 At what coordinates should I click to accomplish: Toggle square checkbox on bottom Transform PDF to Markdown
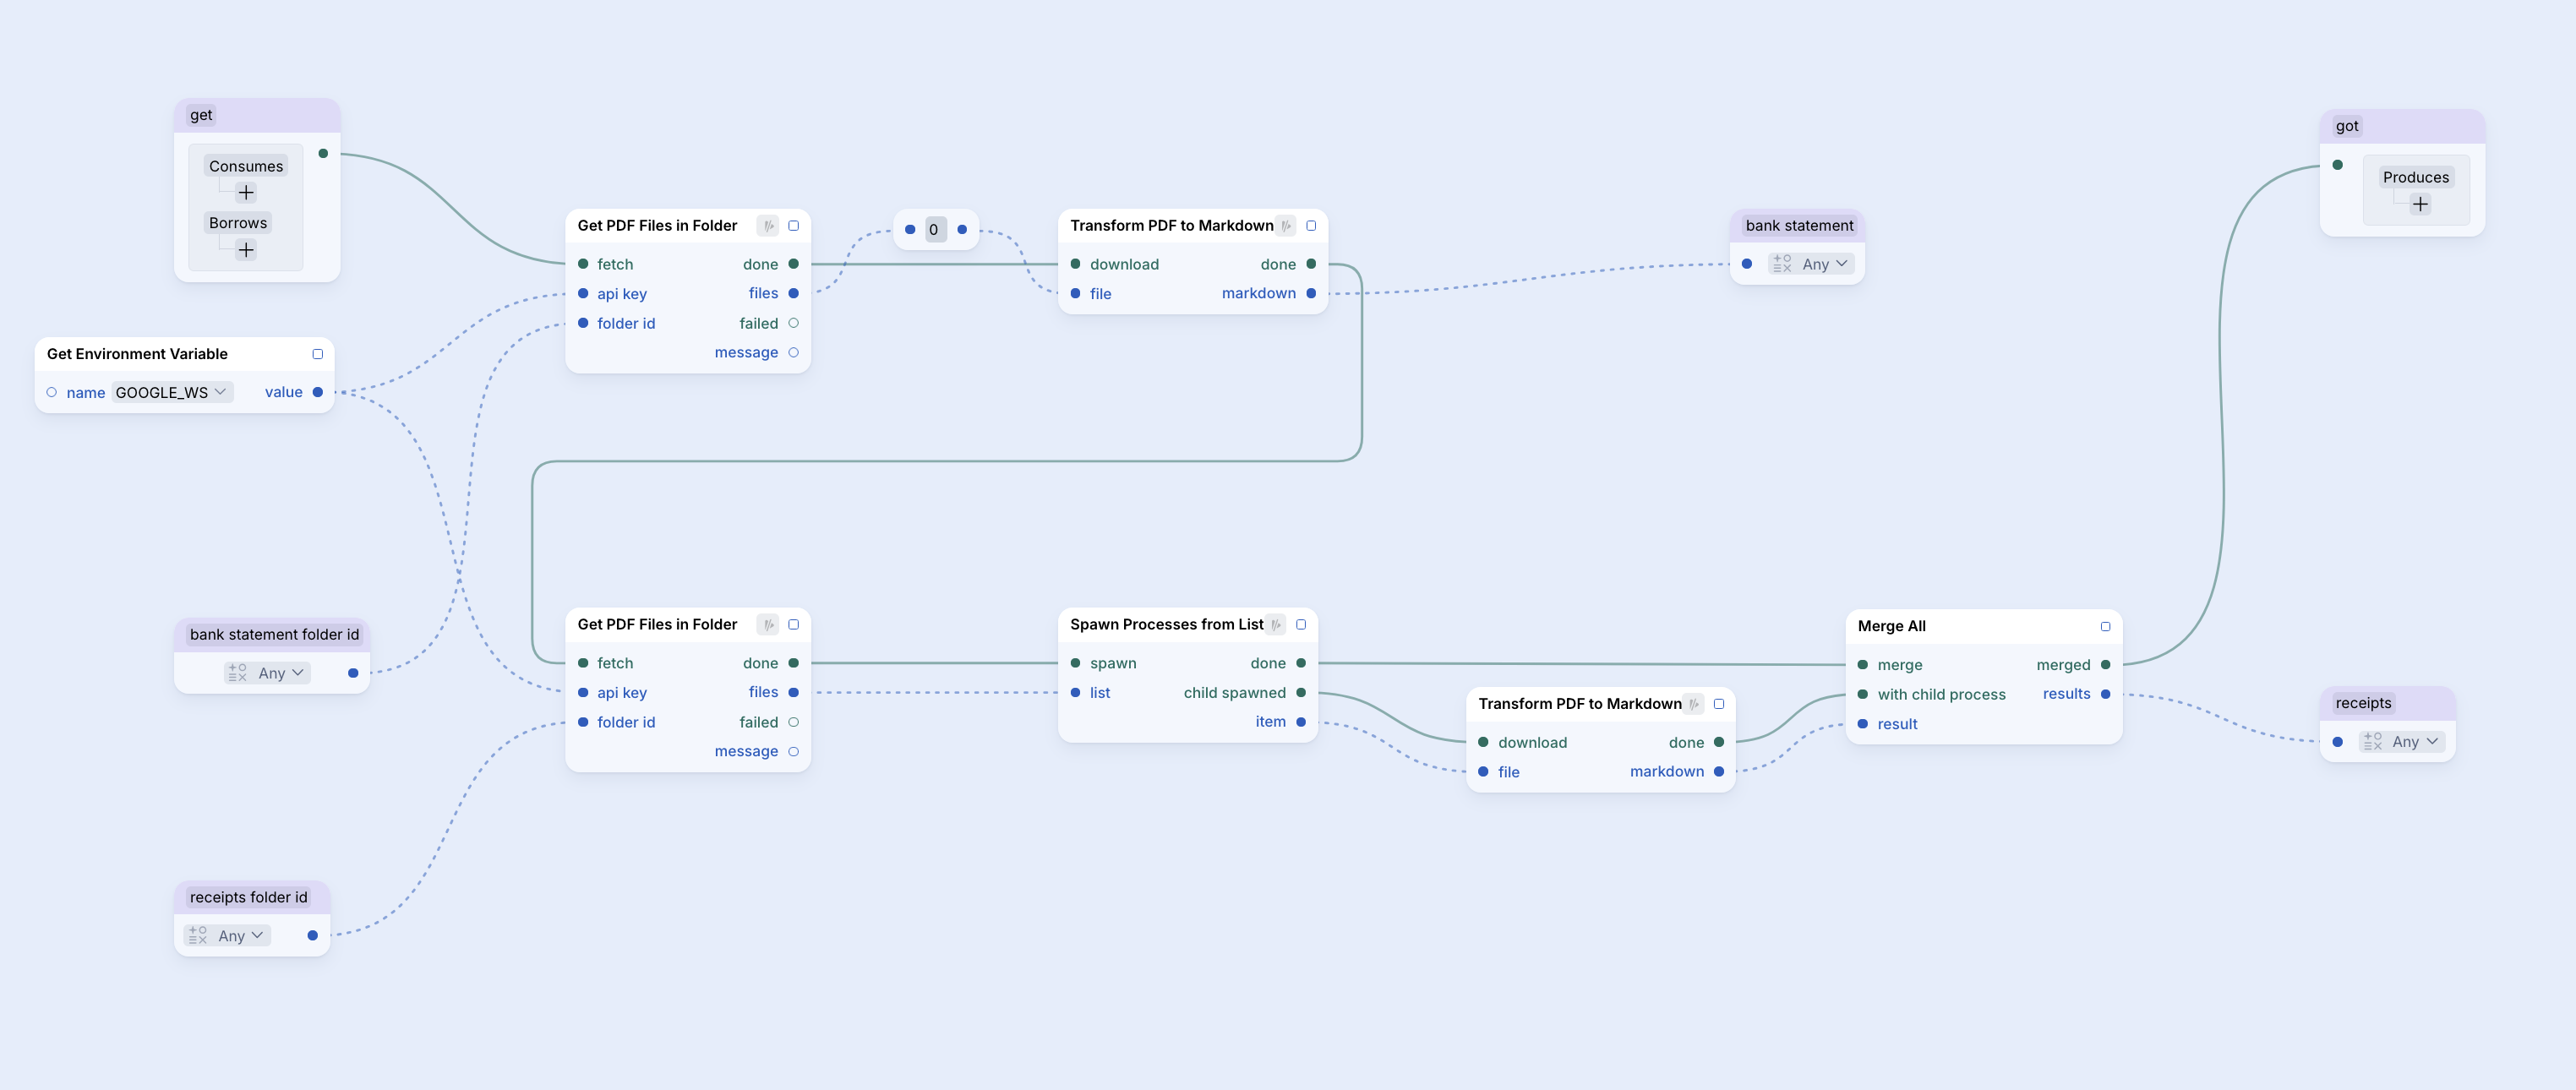coord(1720,704)
